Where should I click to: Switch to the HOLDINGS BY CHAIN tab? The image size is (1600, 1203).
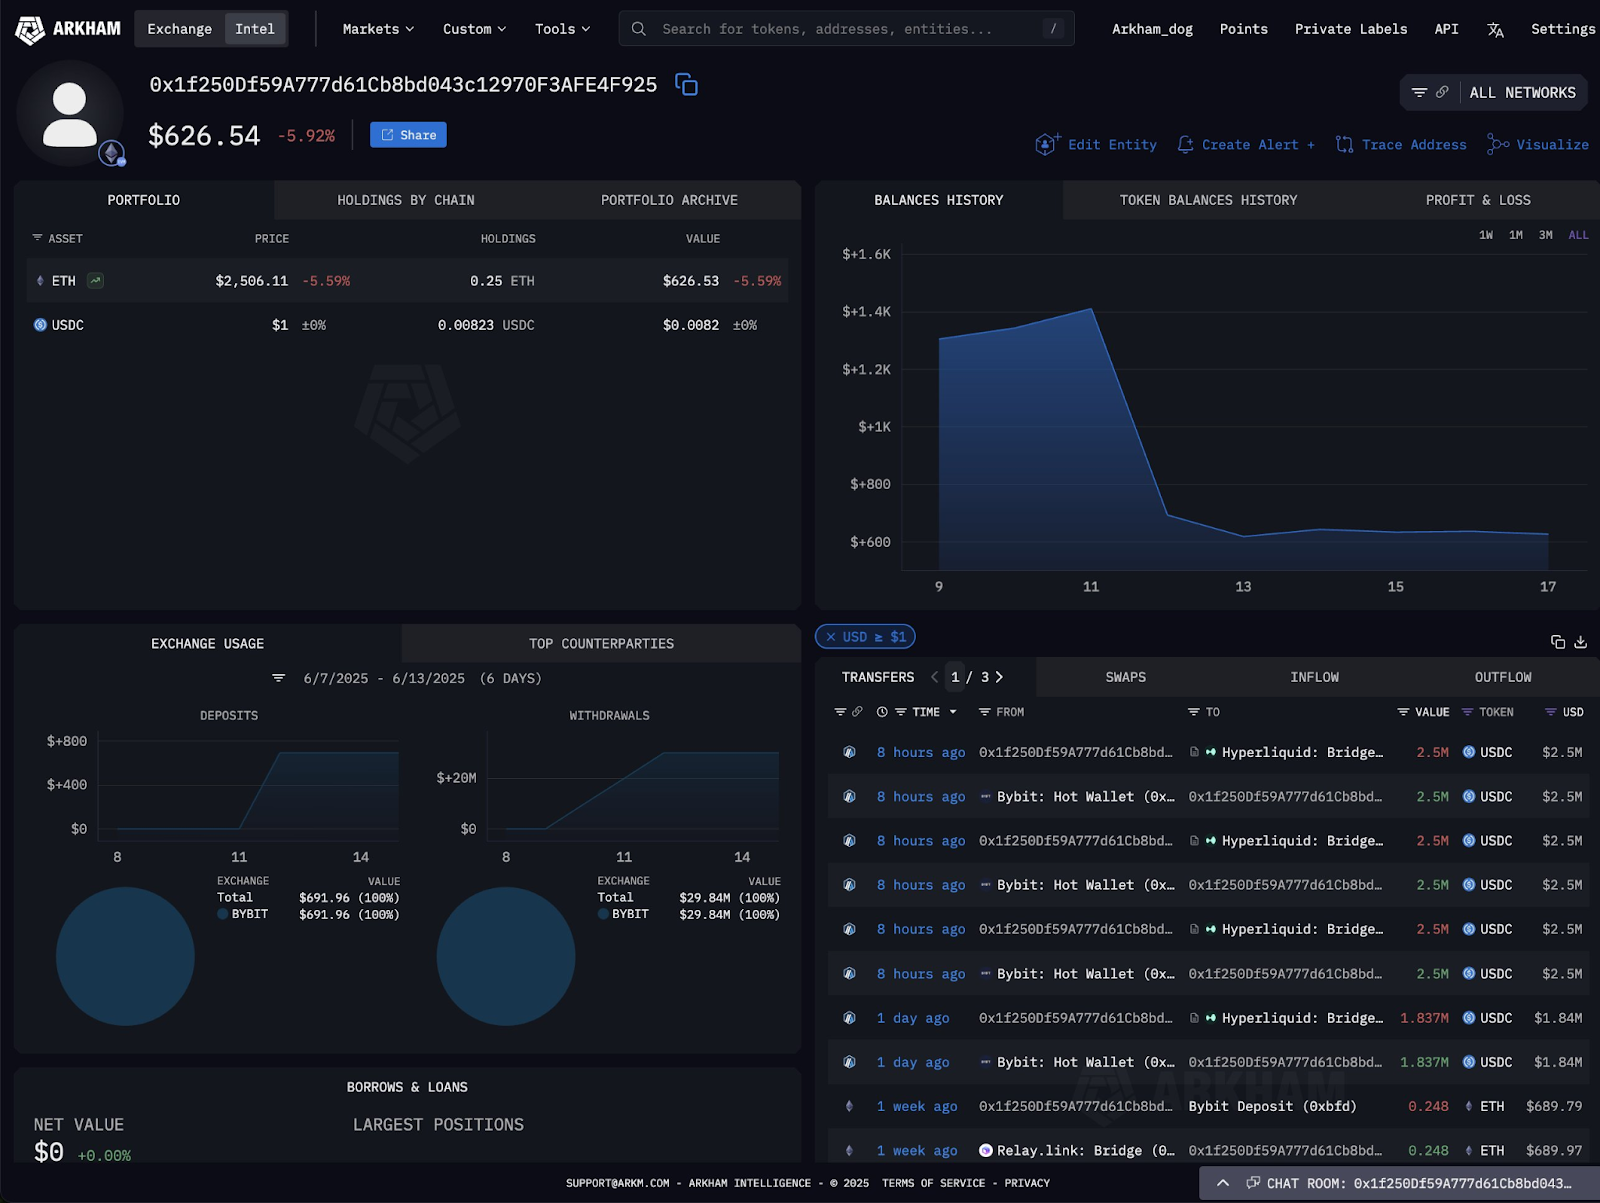pos(406,199)
